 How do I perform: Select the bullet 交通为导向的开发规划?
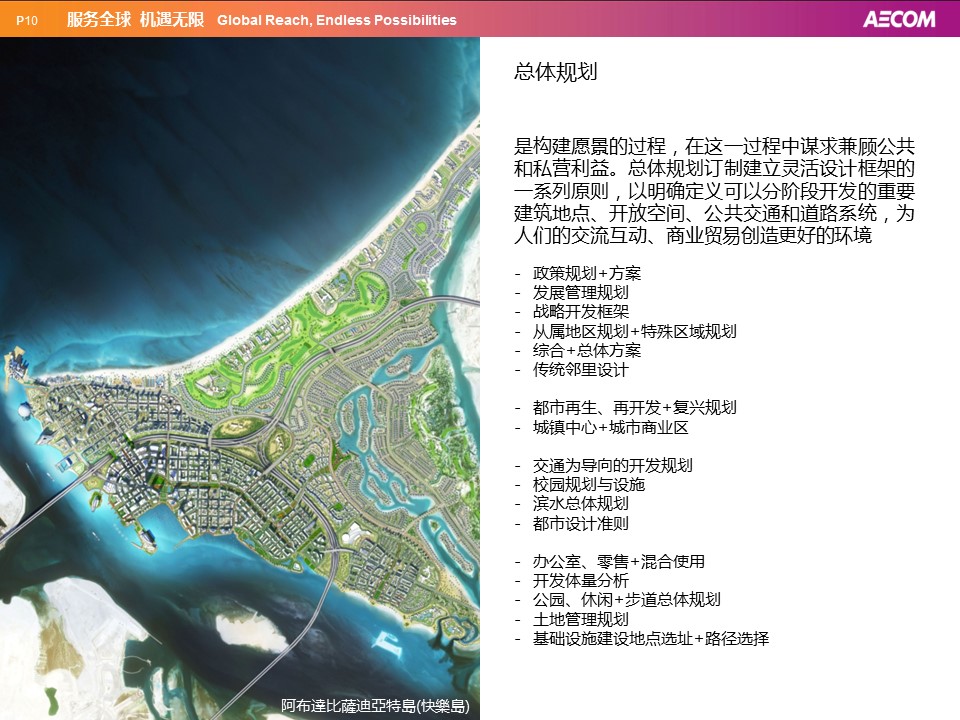coord(612,466)
